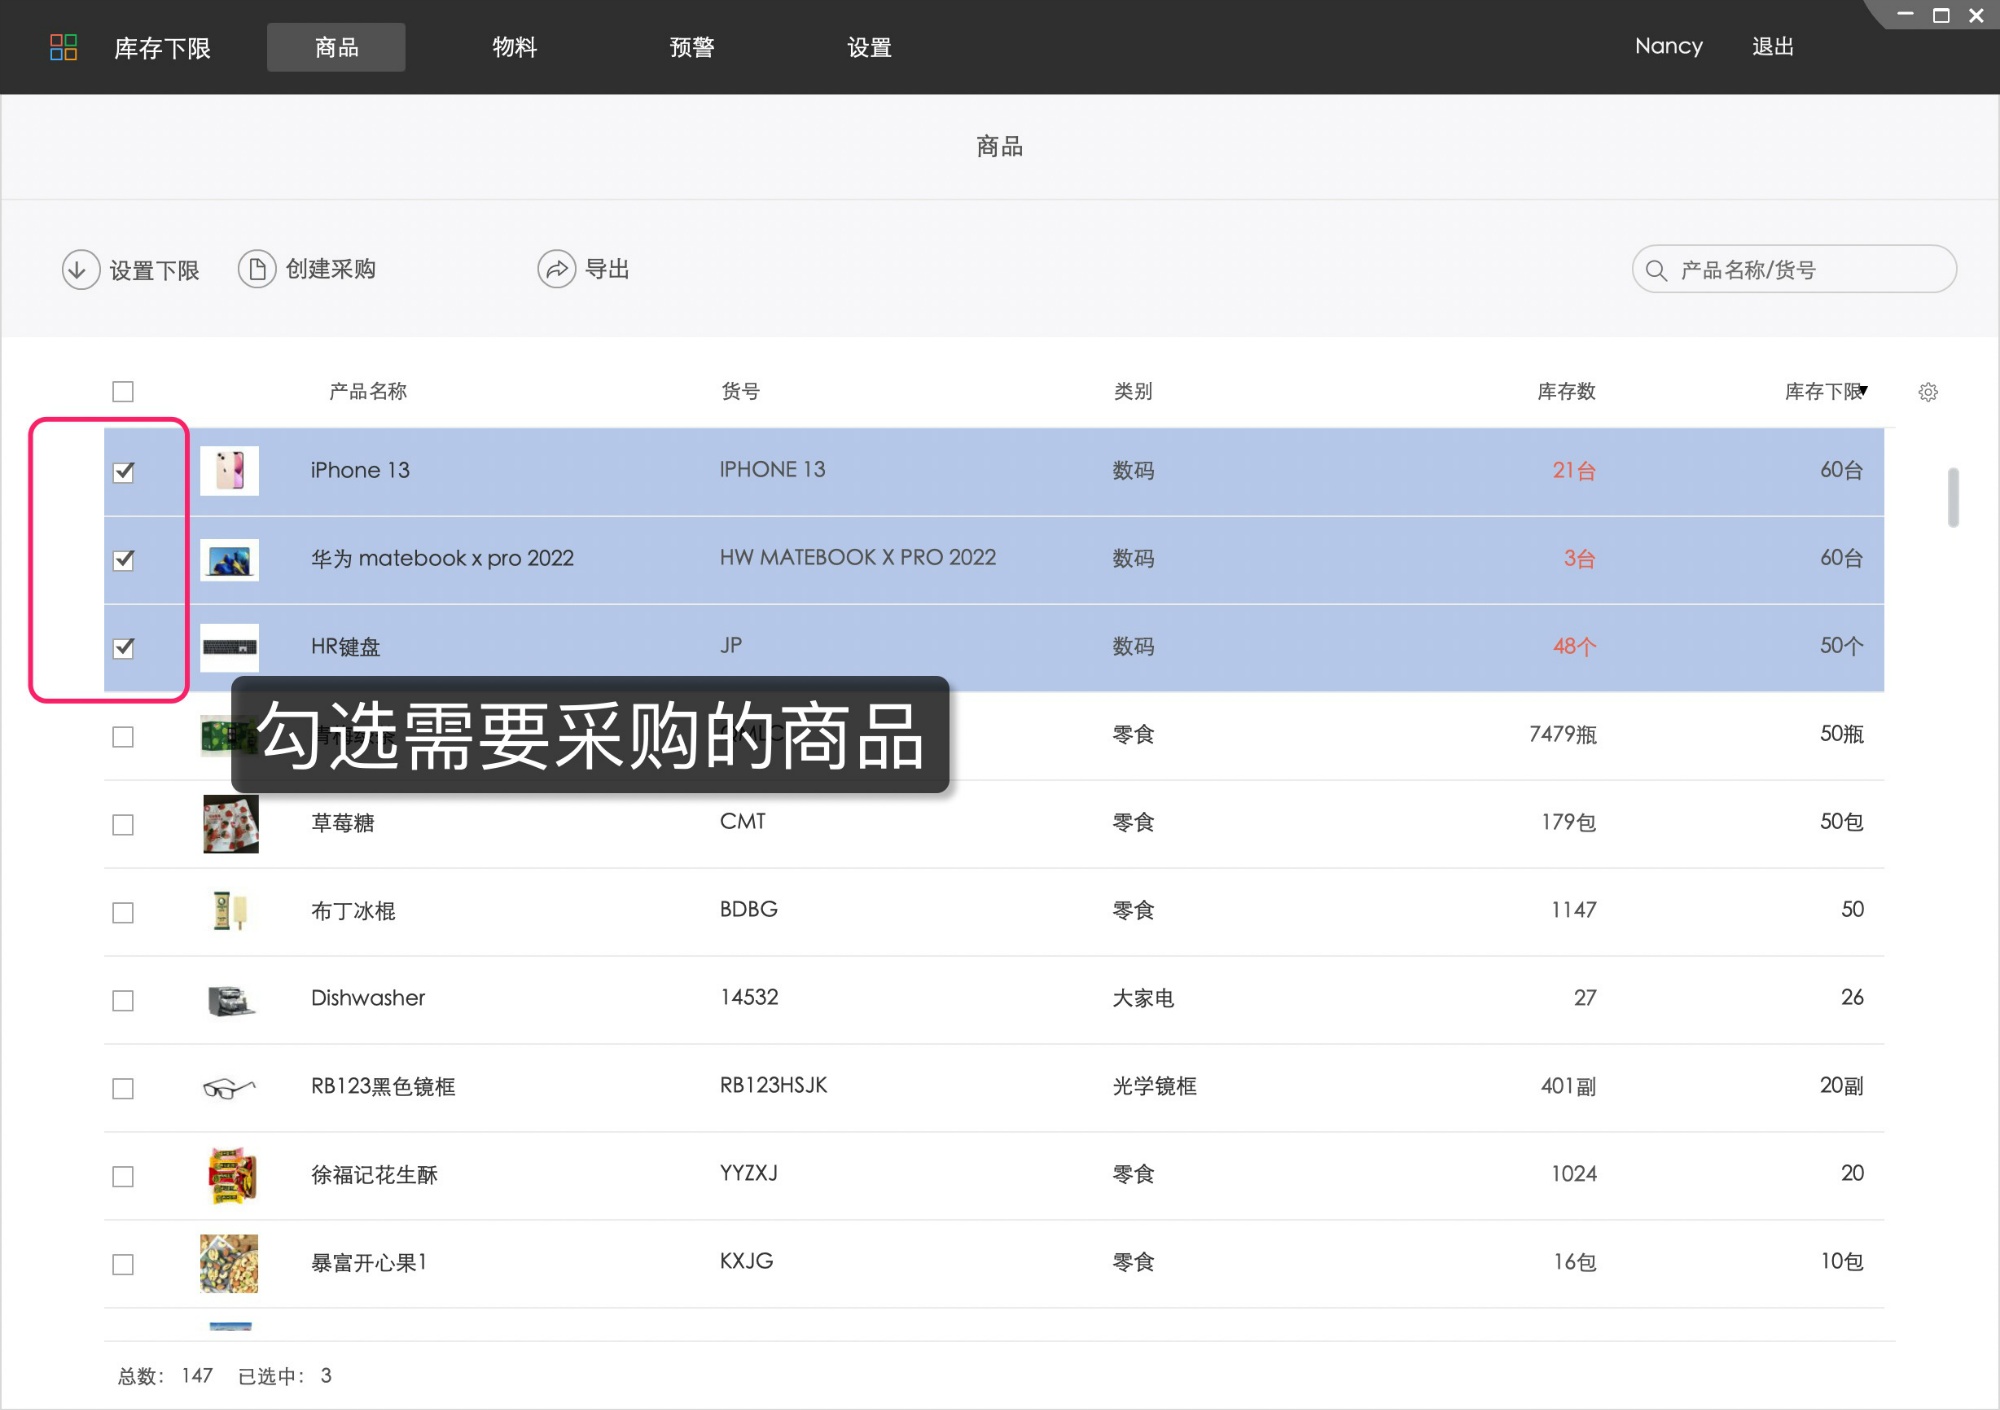
Task: Click the 导出 share icon
Action: 556,269
